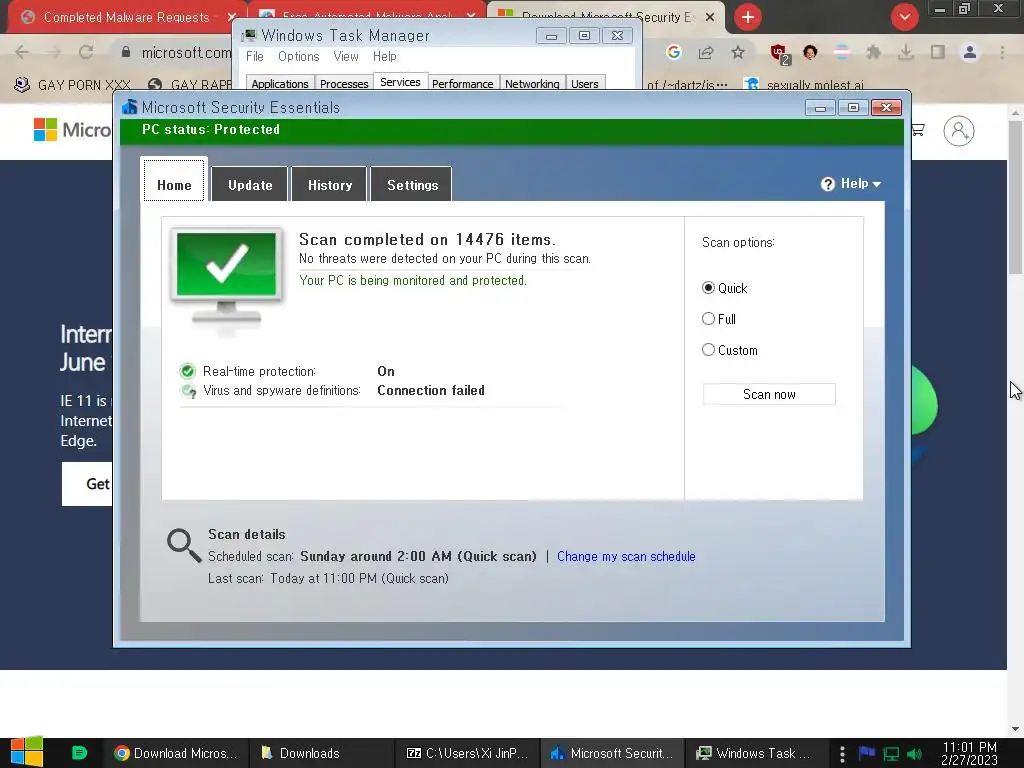Click the magnifier Scan details icon
The image size is (1024, 768).
click(184, 545)
